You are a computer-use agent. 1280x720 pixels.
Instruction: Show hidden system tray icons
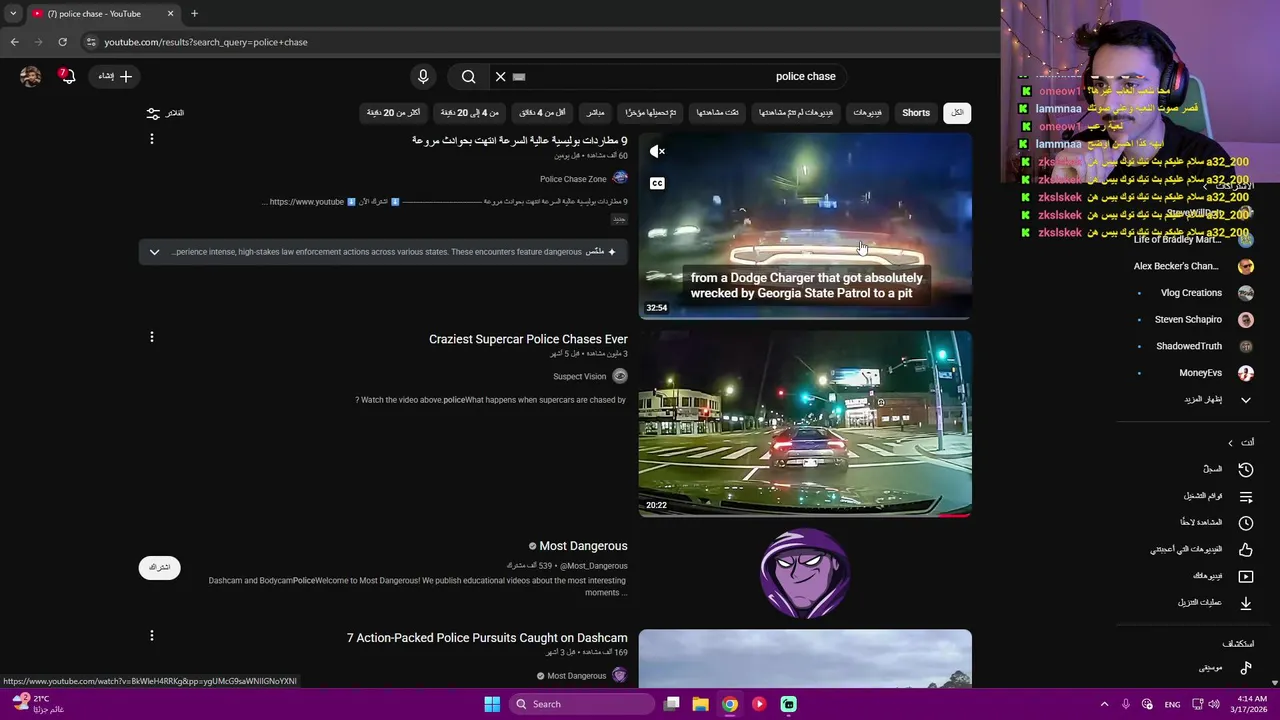pos(1104,704)
